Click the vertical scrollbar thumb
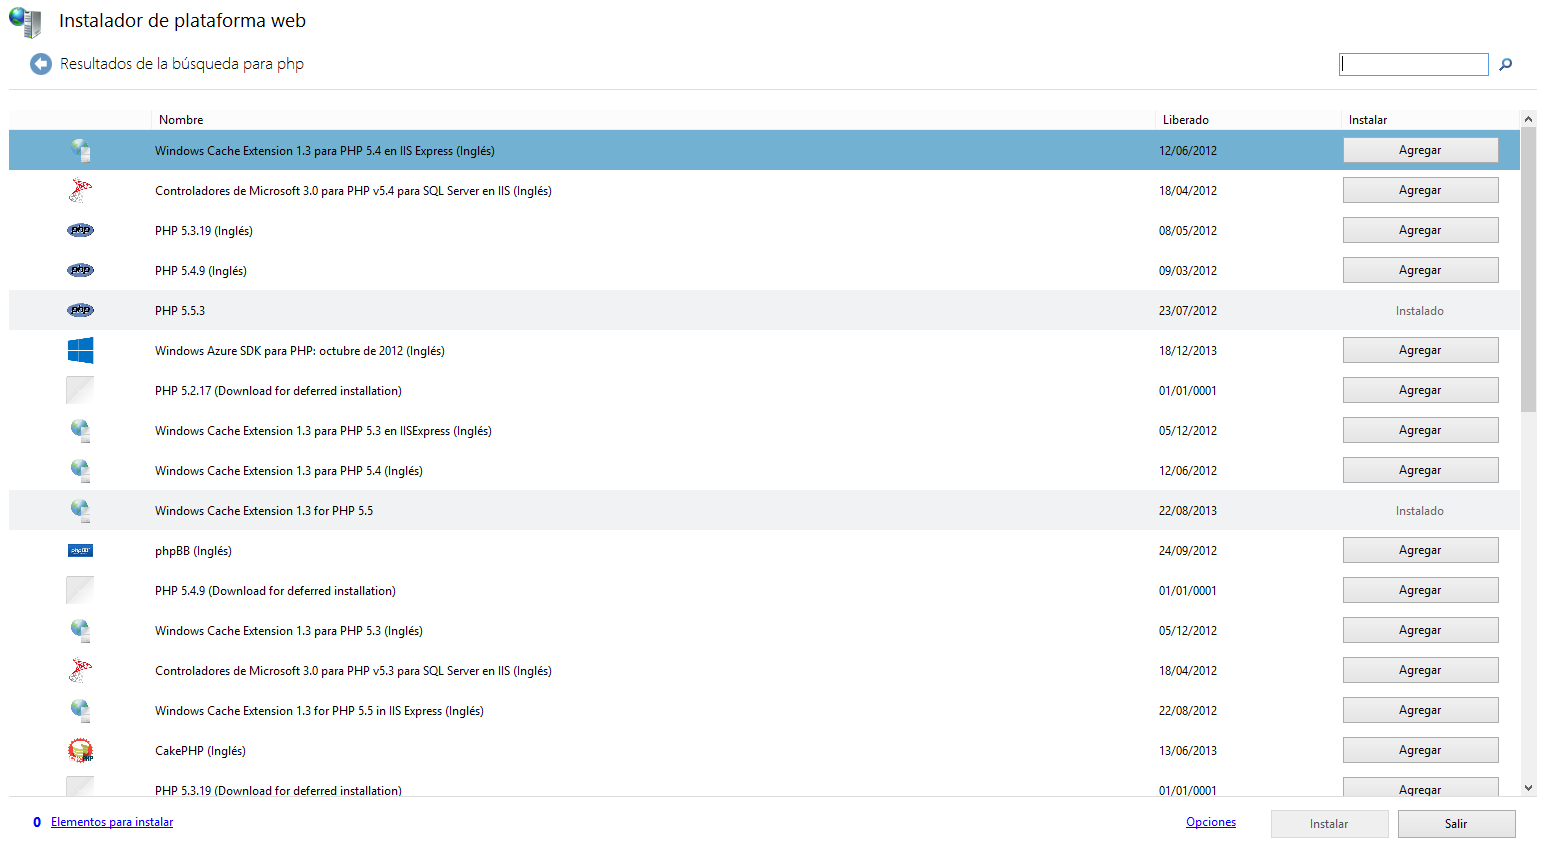This screenshot has width=1543, height=851. coord(1528,270)
